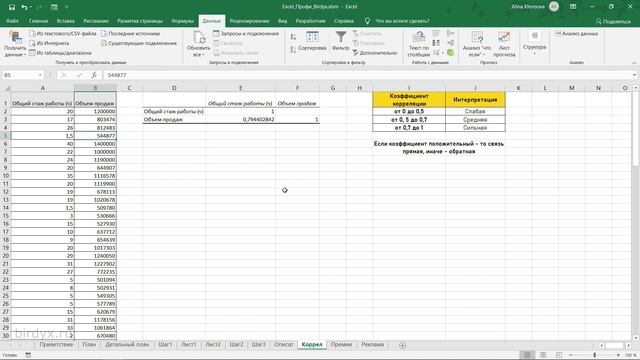Click Из текстового/CSV-файла
The width and height of the screenshot is (640, 360).
click(x=62, y=33)
